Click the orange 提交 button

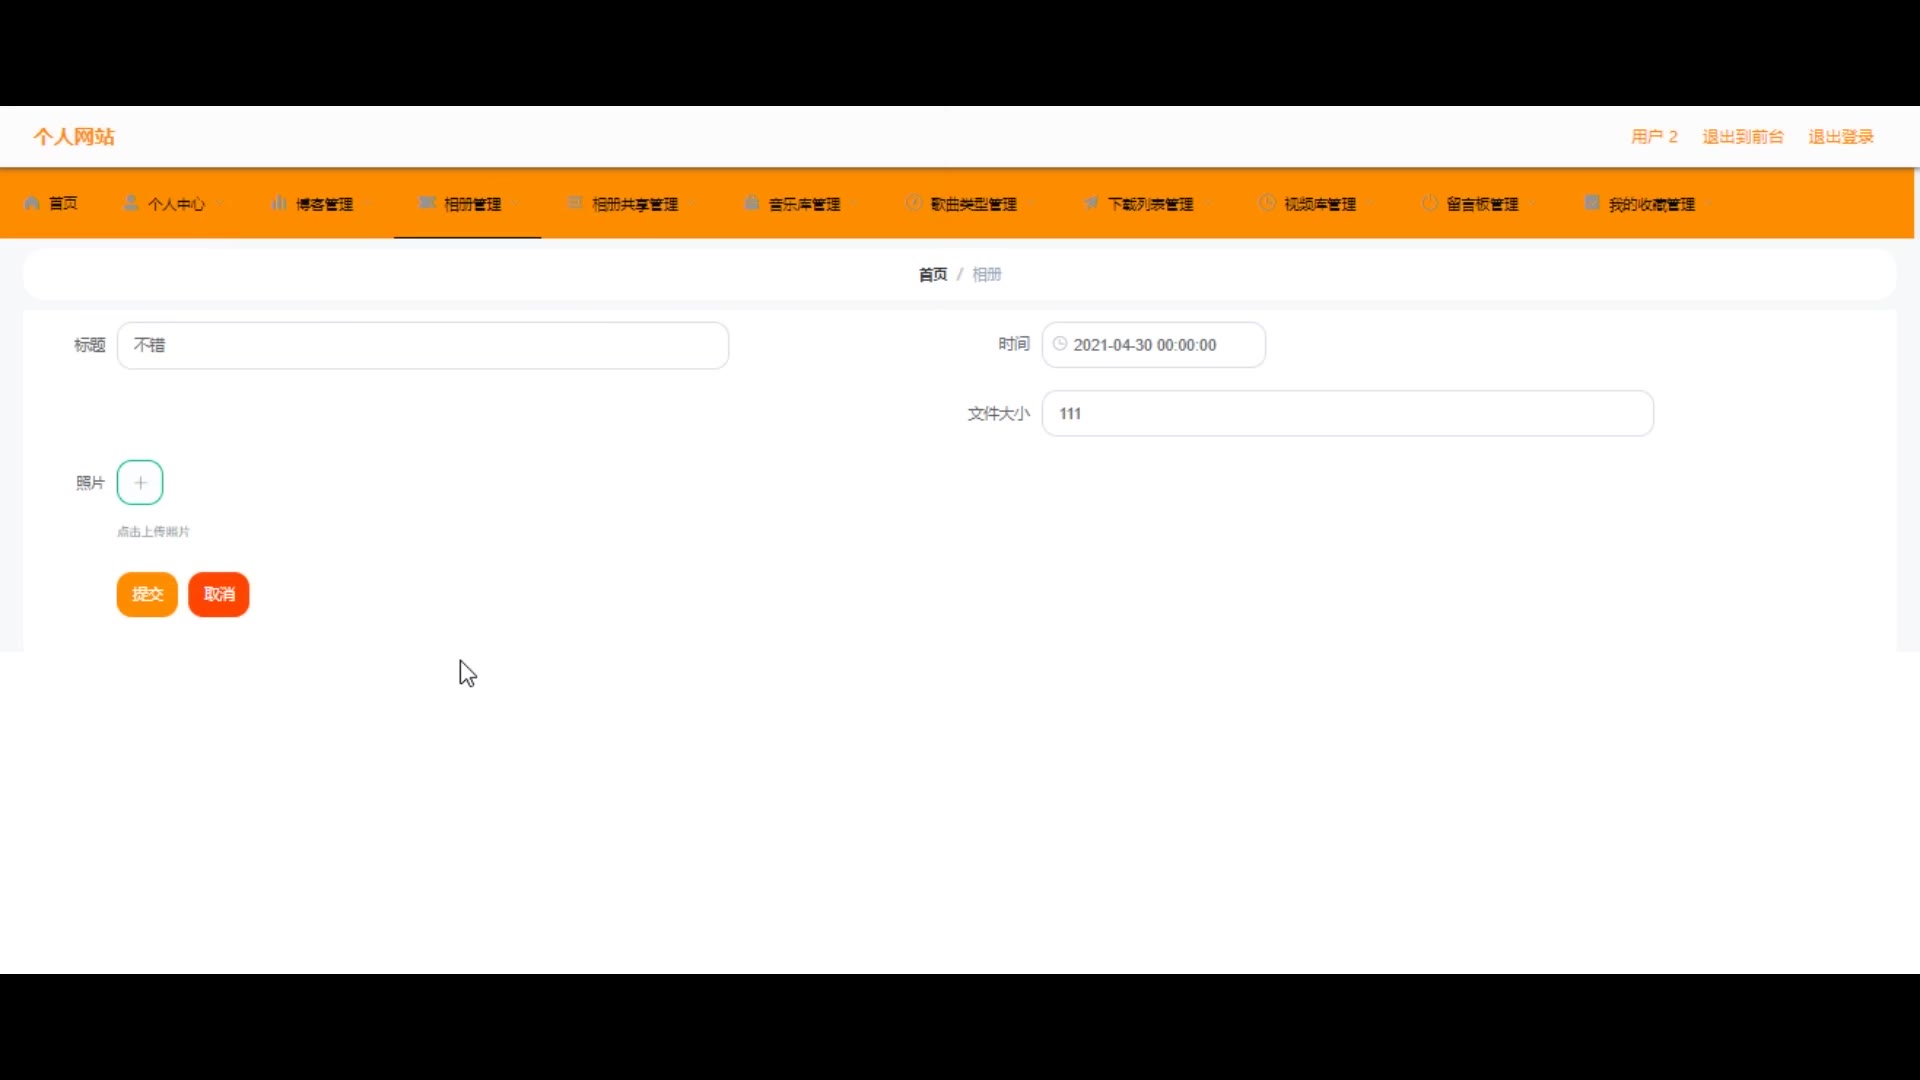point(147,594)
